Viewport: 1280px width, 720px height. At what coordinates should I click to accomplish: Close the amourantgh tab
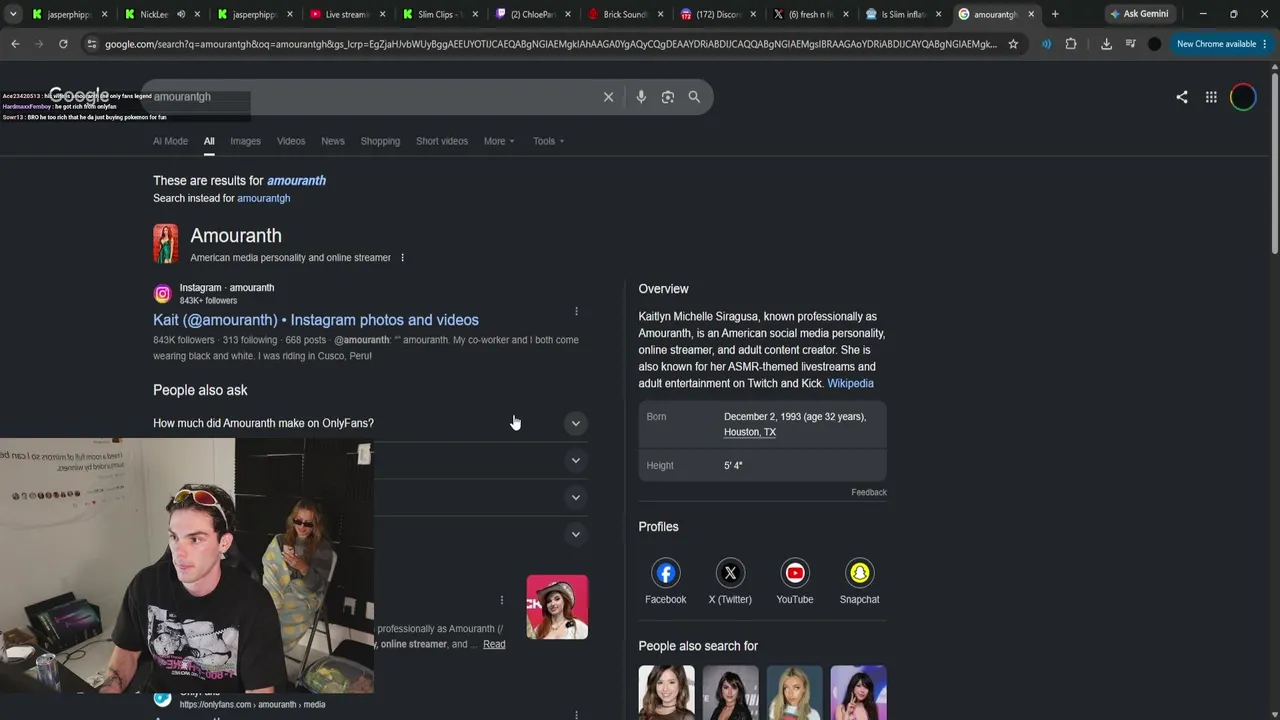point(1031,14)
